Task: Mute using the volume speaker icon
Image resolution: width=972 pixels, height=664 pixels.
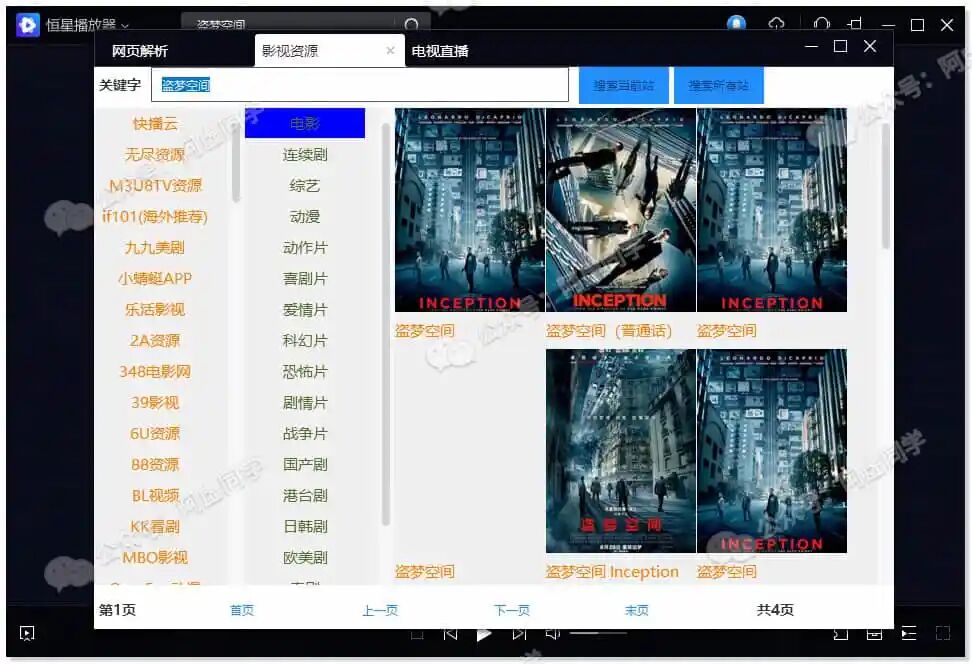Action: point(552,633)
